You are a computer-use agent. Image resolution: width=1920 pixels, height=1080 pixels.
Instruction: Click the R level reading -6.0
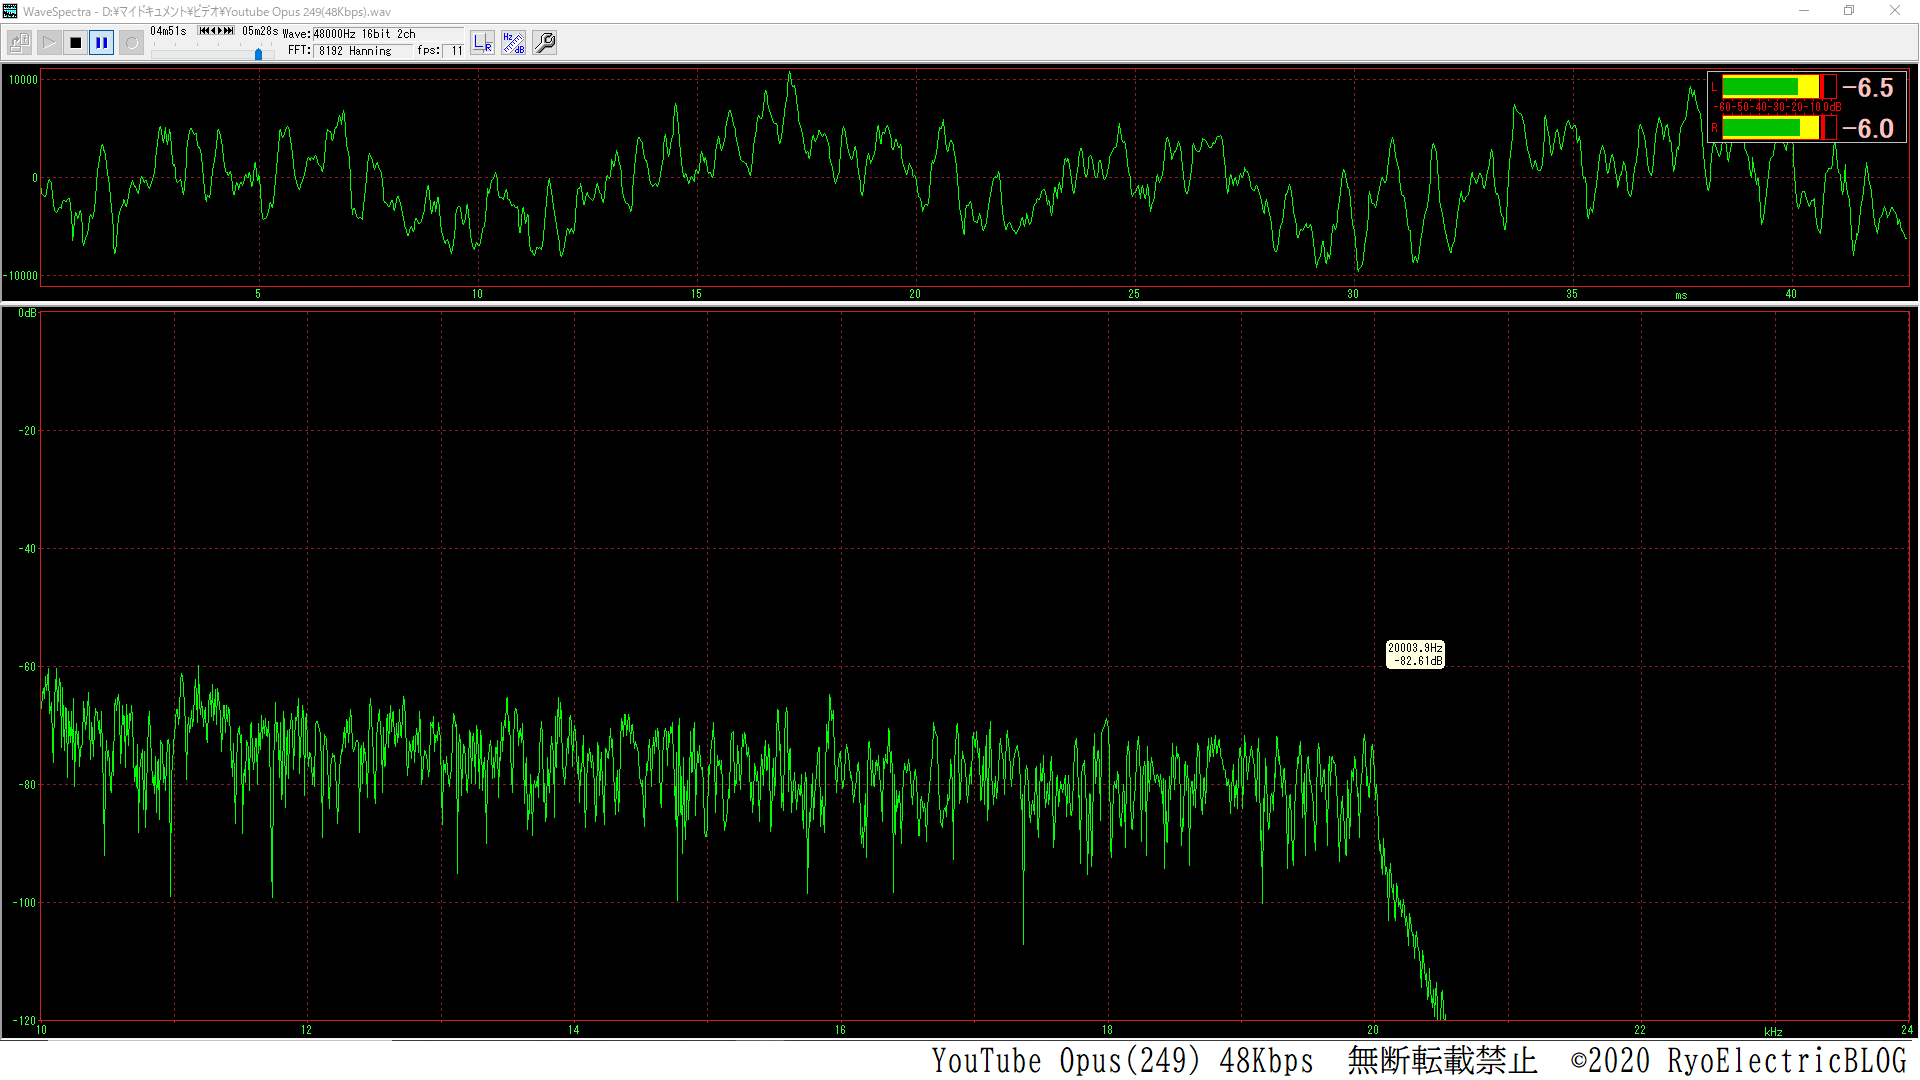point(1868,128)
